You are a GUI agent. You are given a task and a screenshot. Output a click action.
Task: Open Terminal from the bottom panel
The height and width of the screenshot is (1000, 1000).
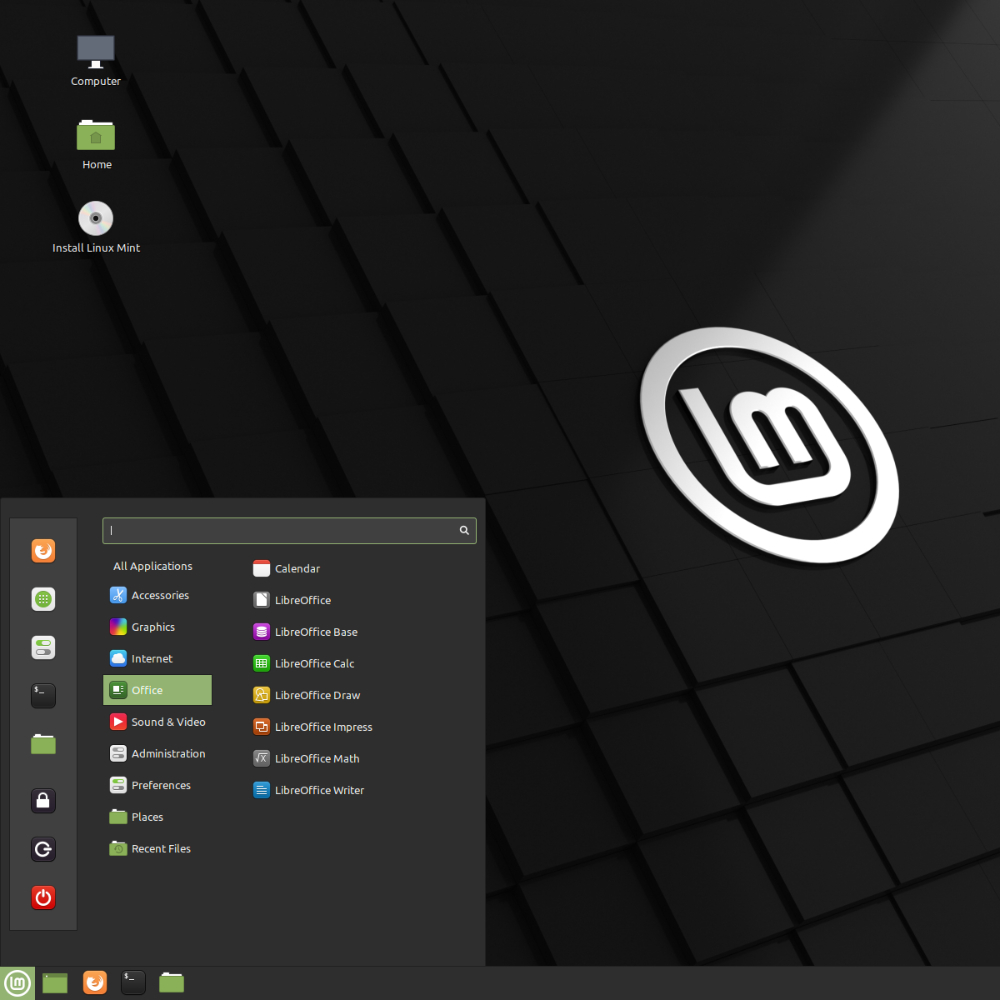[133, 983]
